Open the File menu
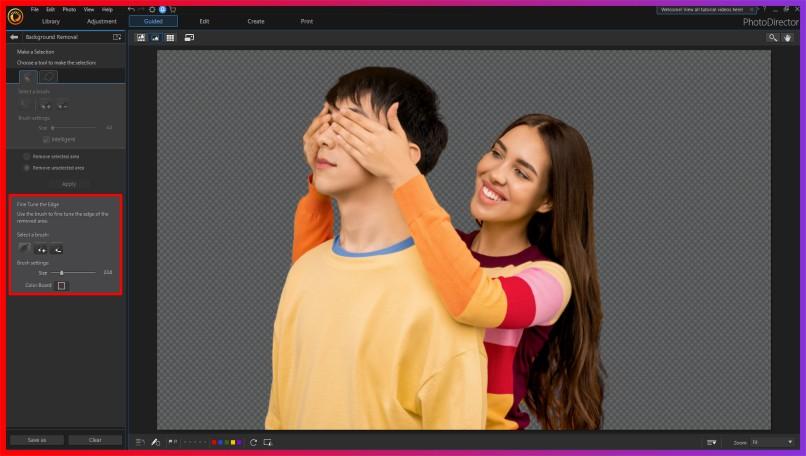 click(x=35, y=9)
